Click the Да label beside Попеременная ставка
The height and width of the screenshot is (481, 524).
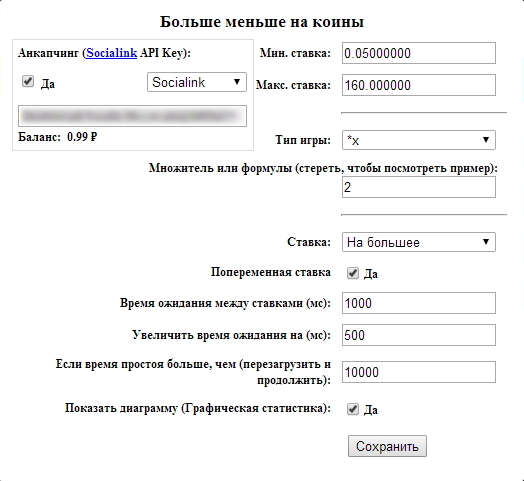click(x=371, y=274)
